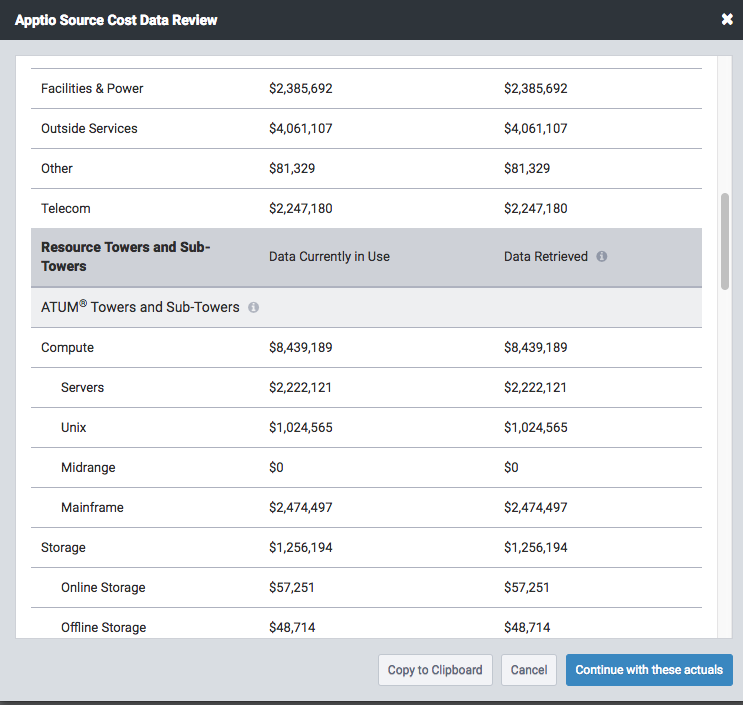The width and height of the screenshot is (743, 705).
Task: Select the Unix sub-tower label
Action: tap(73, 427)
